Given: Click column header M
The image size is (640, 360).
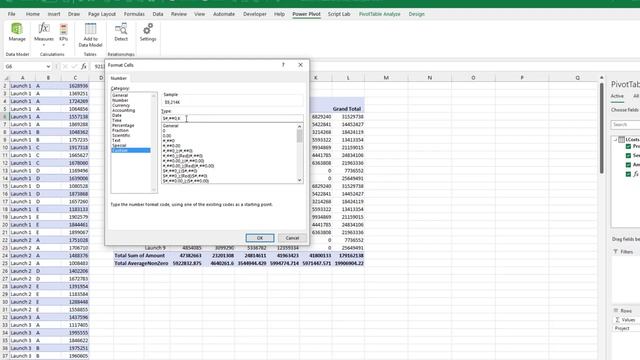Looking at the screenshot, I should click(386, 78).
